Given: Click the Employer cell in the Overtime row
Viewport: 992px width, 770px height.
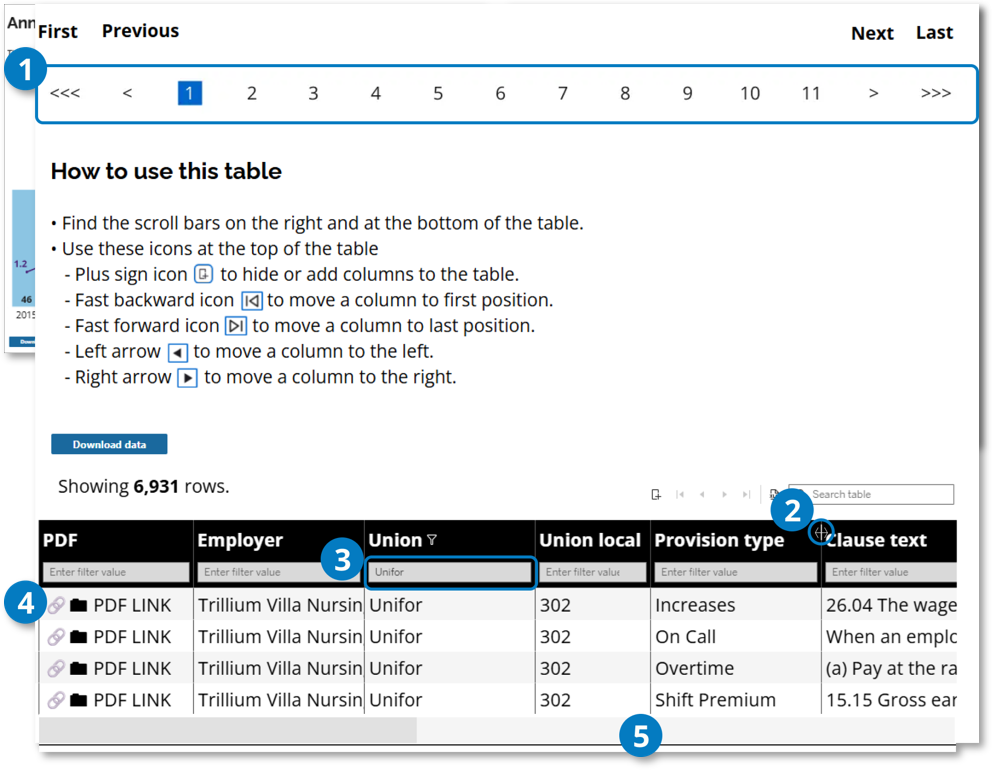Looking at the screenshot, I should click(280, 668).
